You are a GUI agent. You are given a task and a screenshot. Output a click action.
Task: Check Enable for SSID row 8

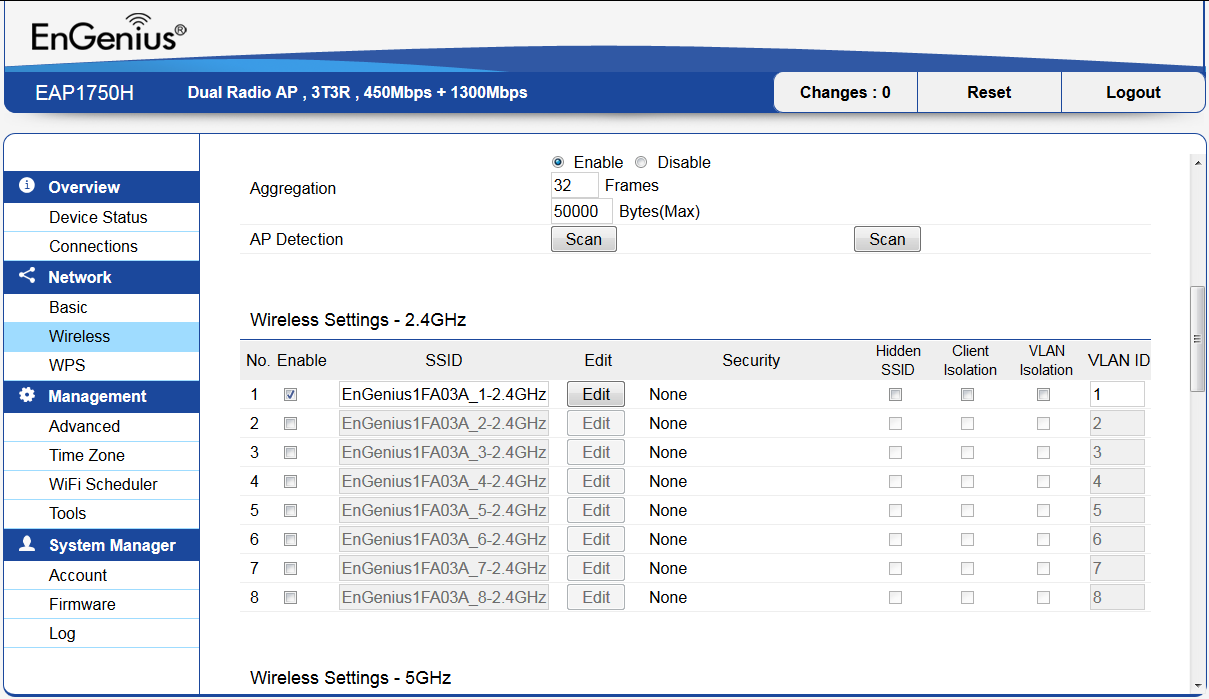pyautogui.click(x=290, y=598)
